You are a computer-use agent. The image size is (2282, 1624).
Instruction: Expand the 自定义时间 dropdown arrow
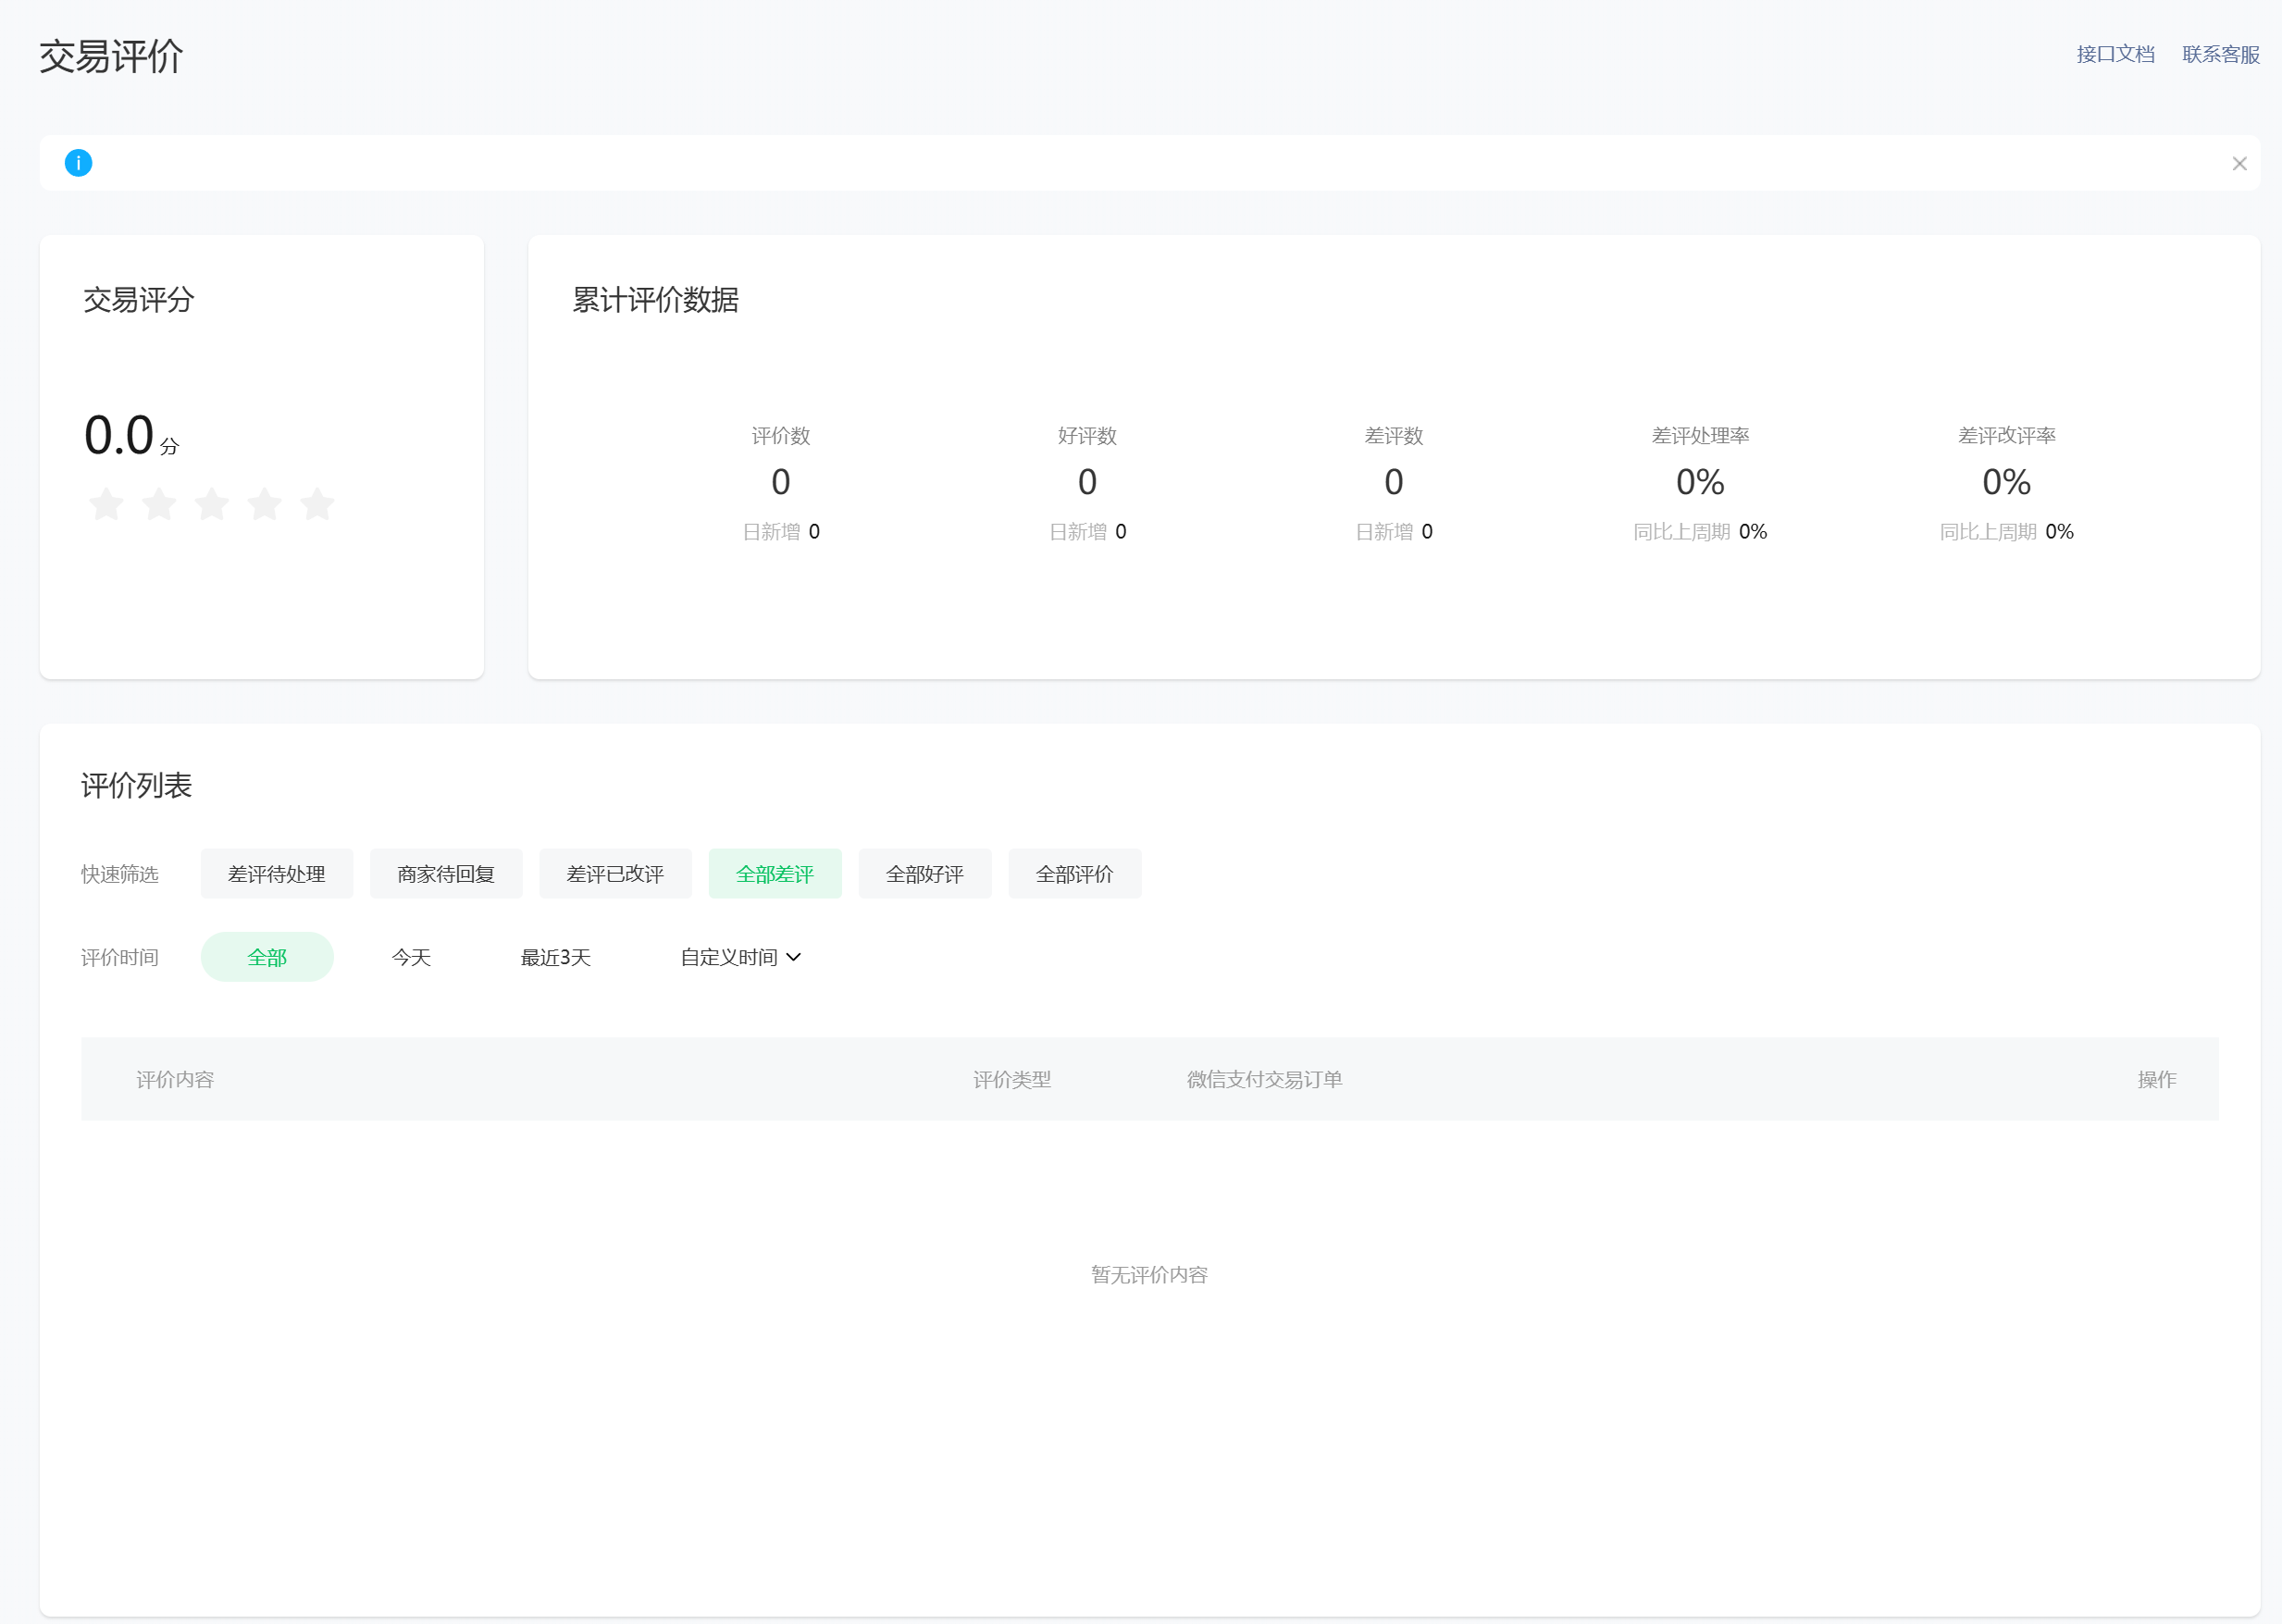pos(794,957)
